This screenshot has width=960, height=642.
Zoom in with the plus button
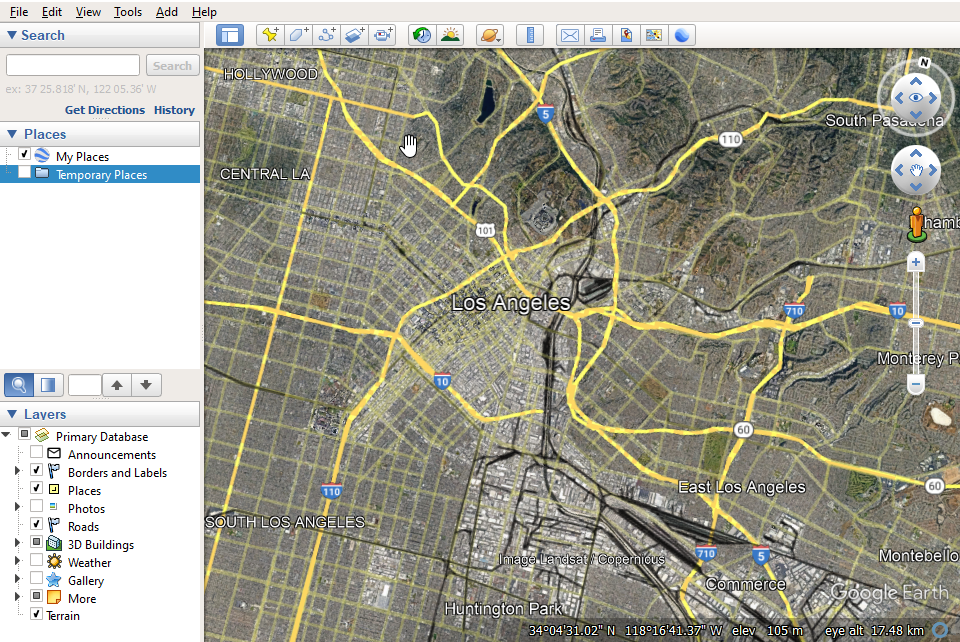tap(916, 263)
